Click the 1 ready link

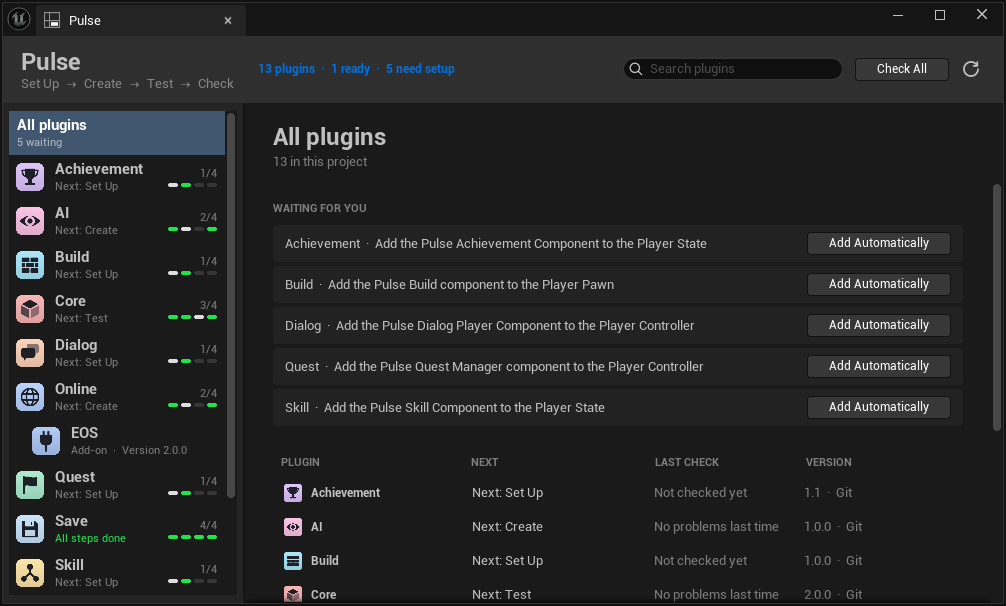350,69
